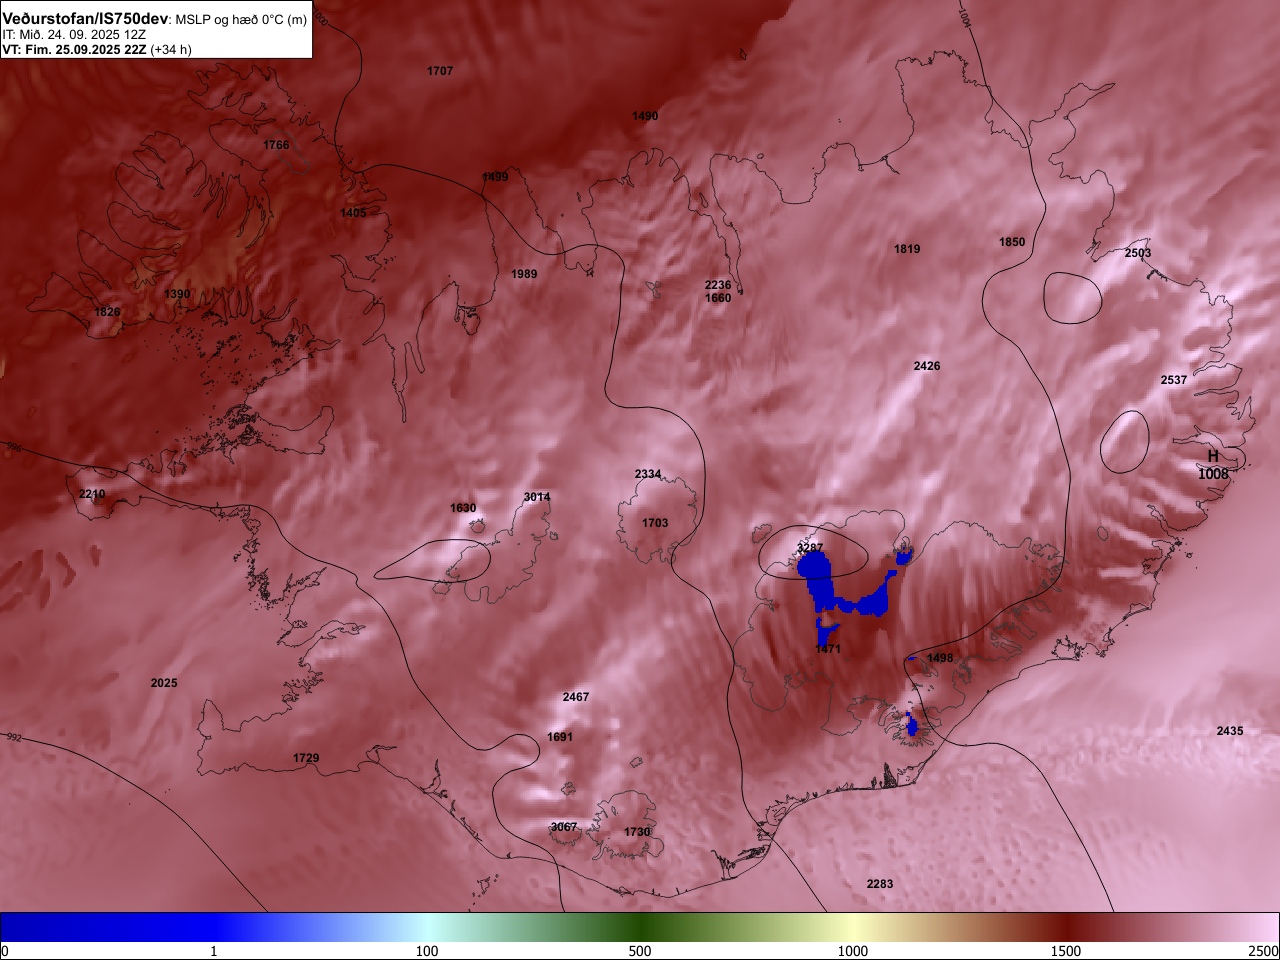Click the Veðurstofan/IS750dev title text
The image size is (1280, 960).
85,19
